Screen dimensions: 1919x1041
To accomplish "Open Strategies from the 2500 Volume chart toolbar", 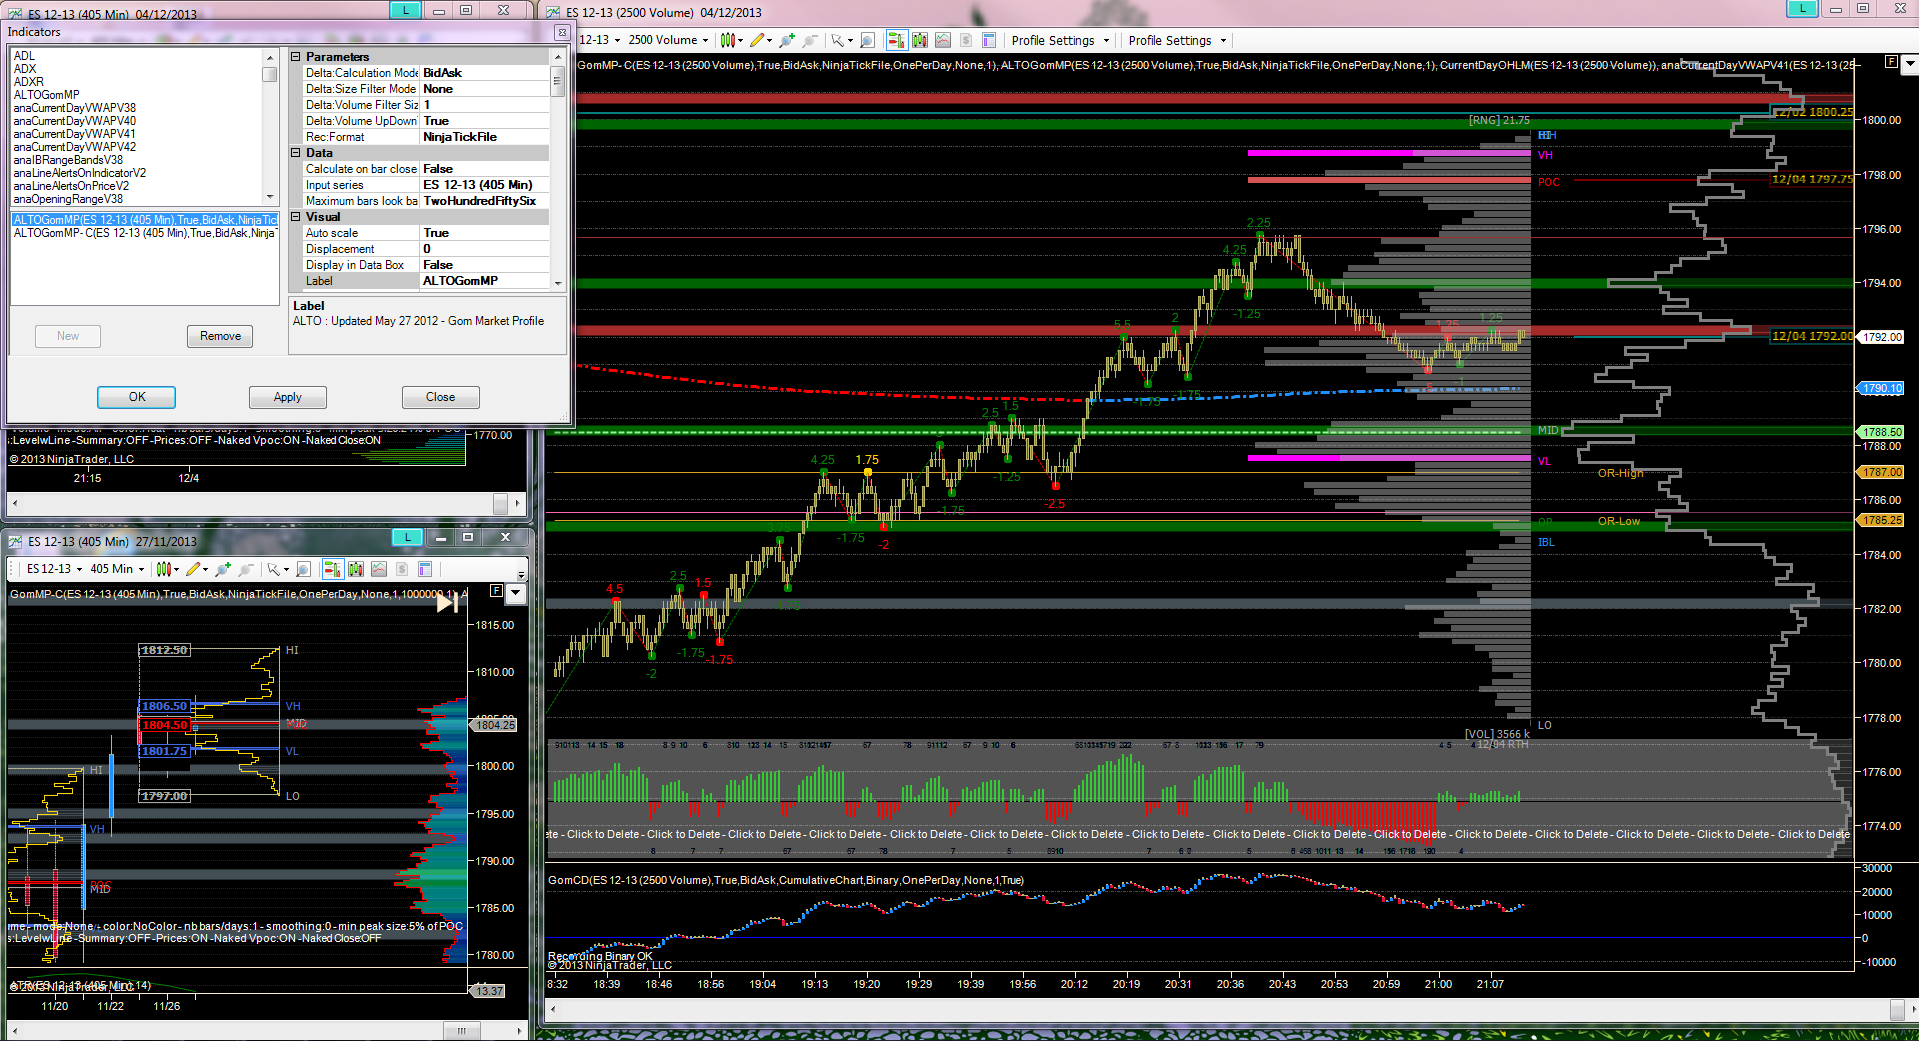I will tap(966, 40).
